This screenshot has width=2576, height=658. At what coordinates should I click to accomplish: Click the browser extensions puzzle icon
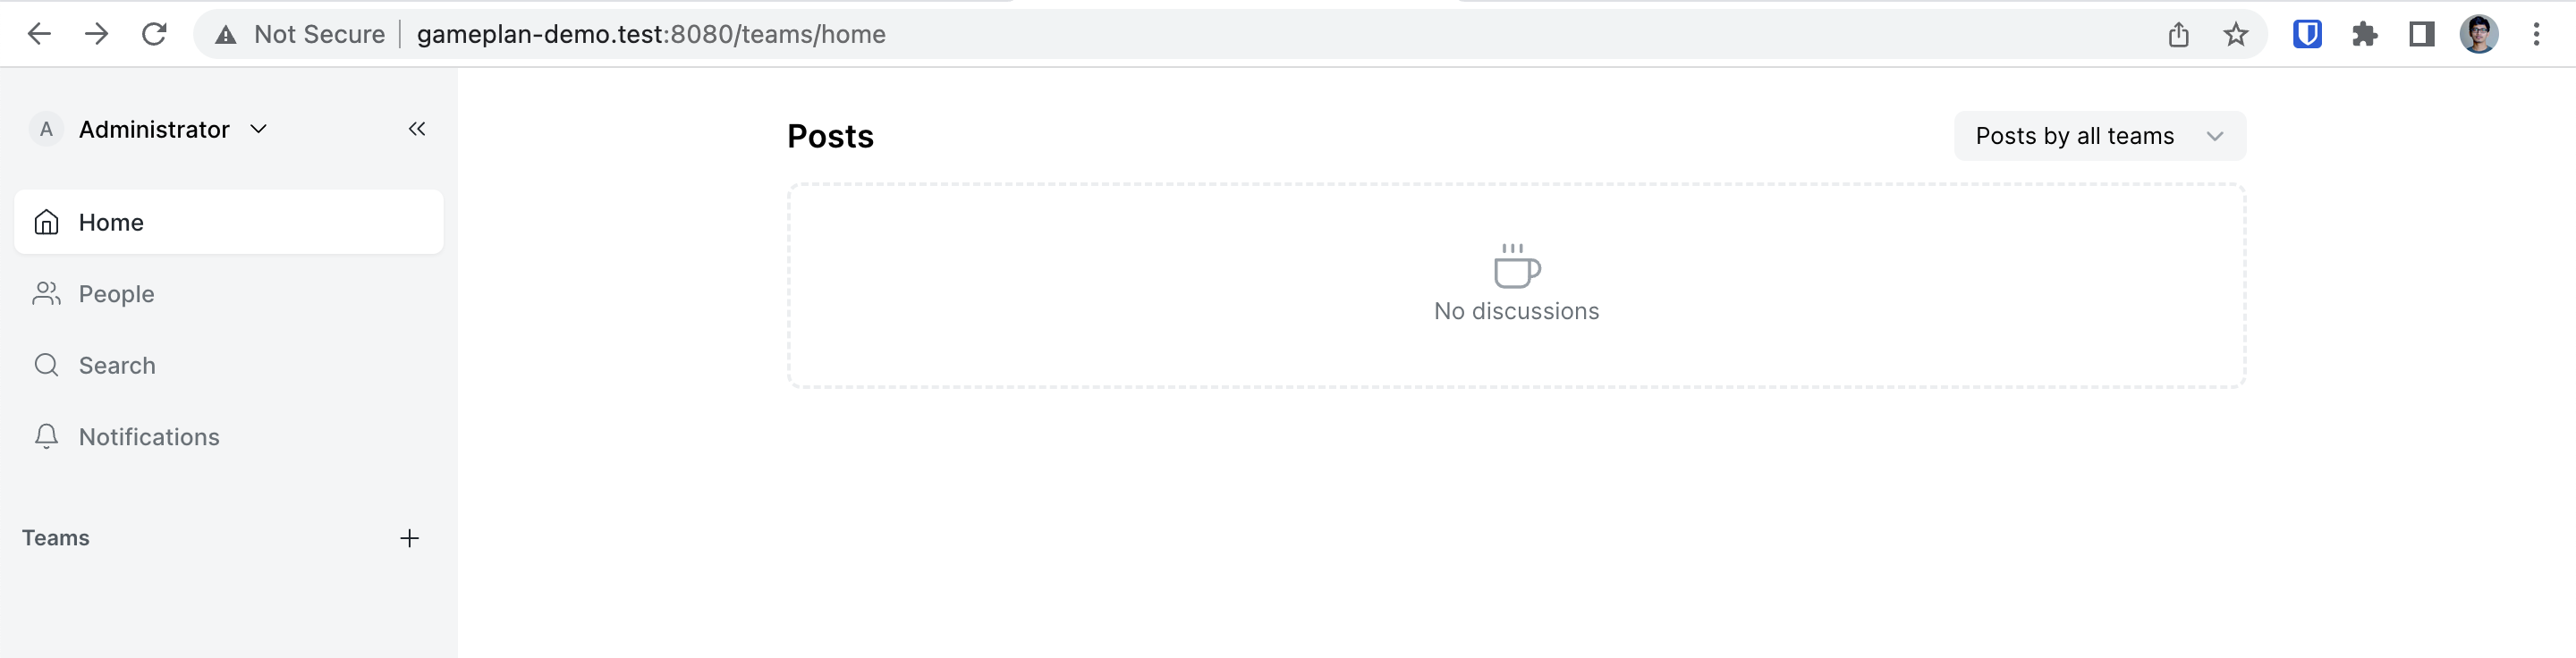2365,33
